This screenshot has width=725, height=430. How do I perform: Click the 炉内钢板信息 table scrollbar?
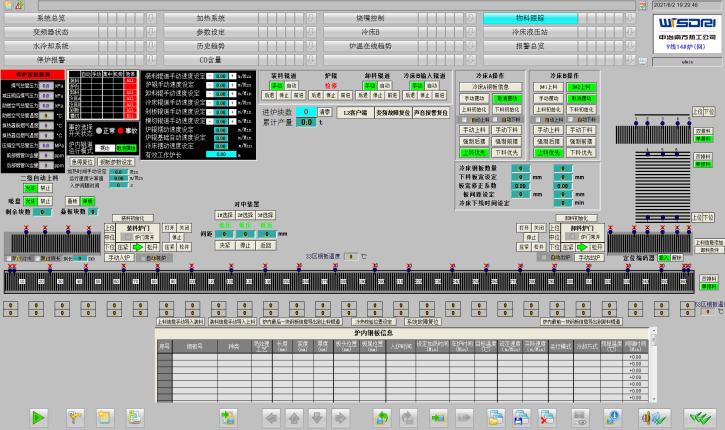653,365
